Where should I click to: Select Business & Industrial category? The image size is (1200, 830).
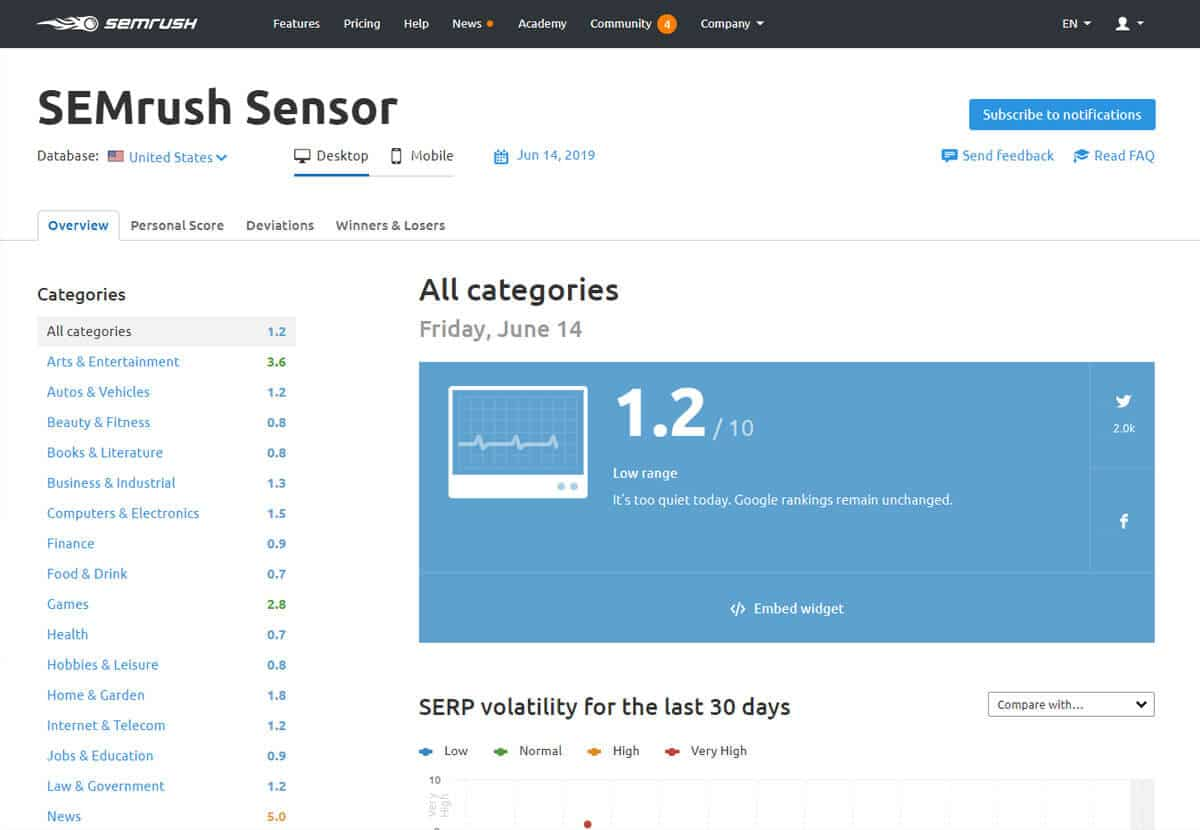111,483
